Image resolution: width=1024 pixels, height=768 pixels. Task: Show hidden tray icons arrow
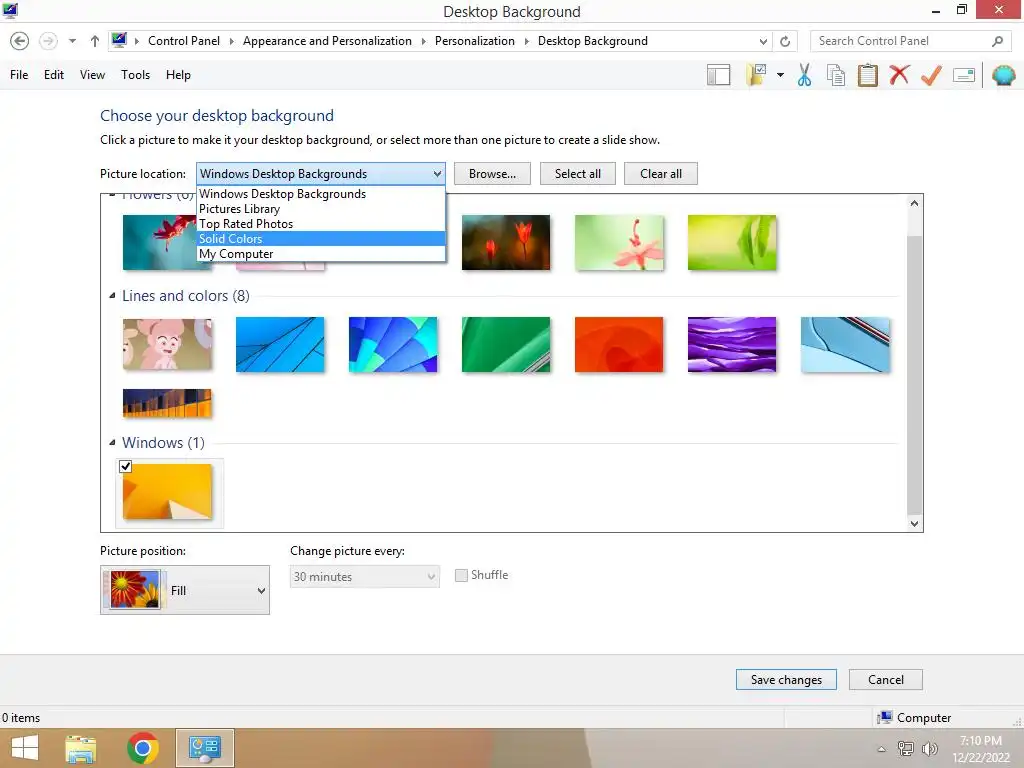click(882, 749)
